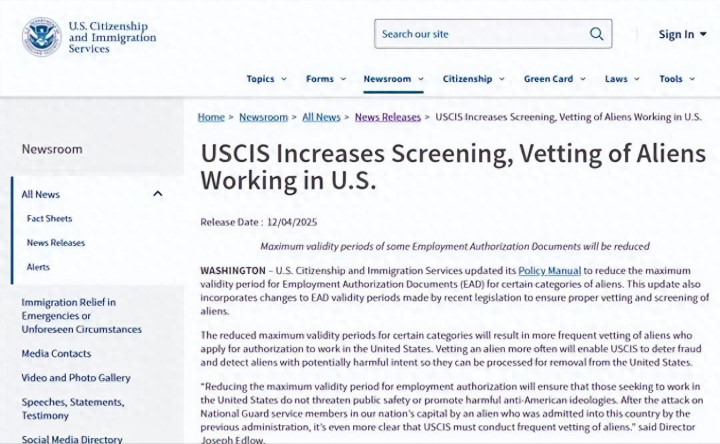720x444 pixels.
Task: Open the Policy Manual link
Action: (546, 270)
